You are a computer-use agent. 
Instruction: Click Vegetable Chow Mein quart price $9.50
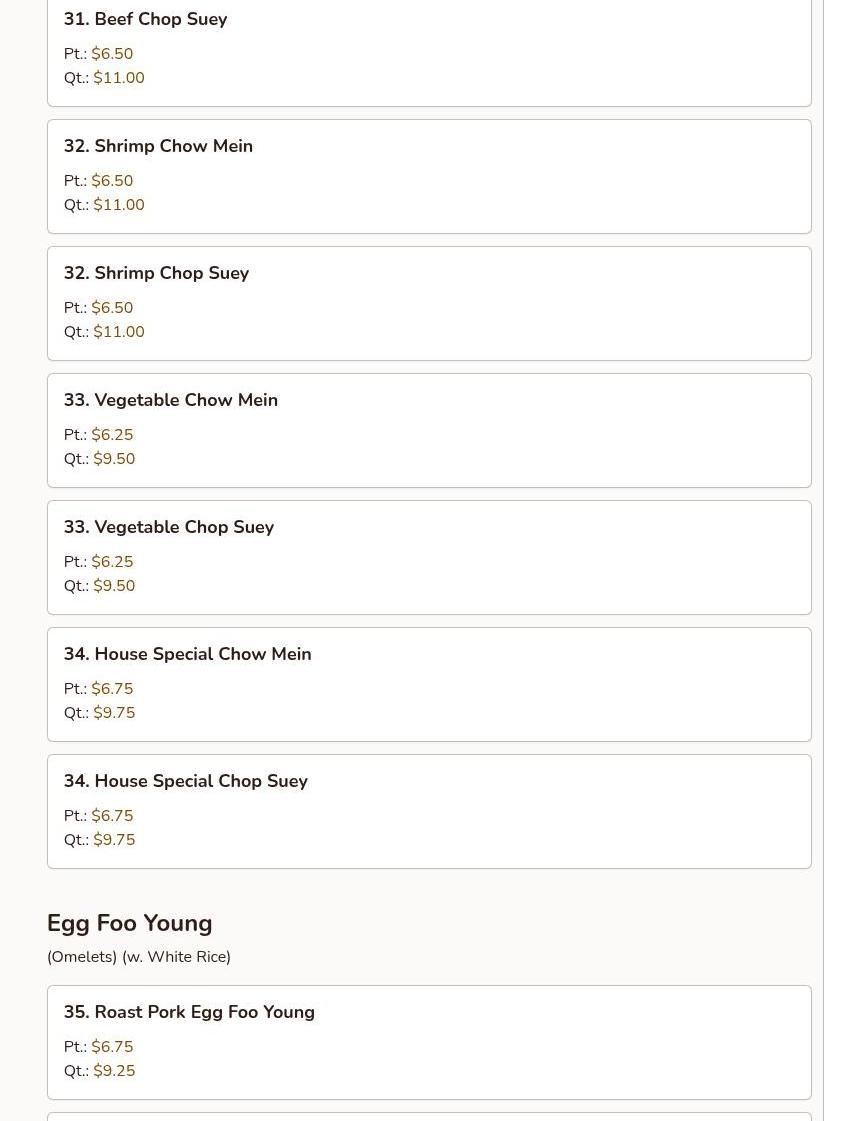point(114,459)
